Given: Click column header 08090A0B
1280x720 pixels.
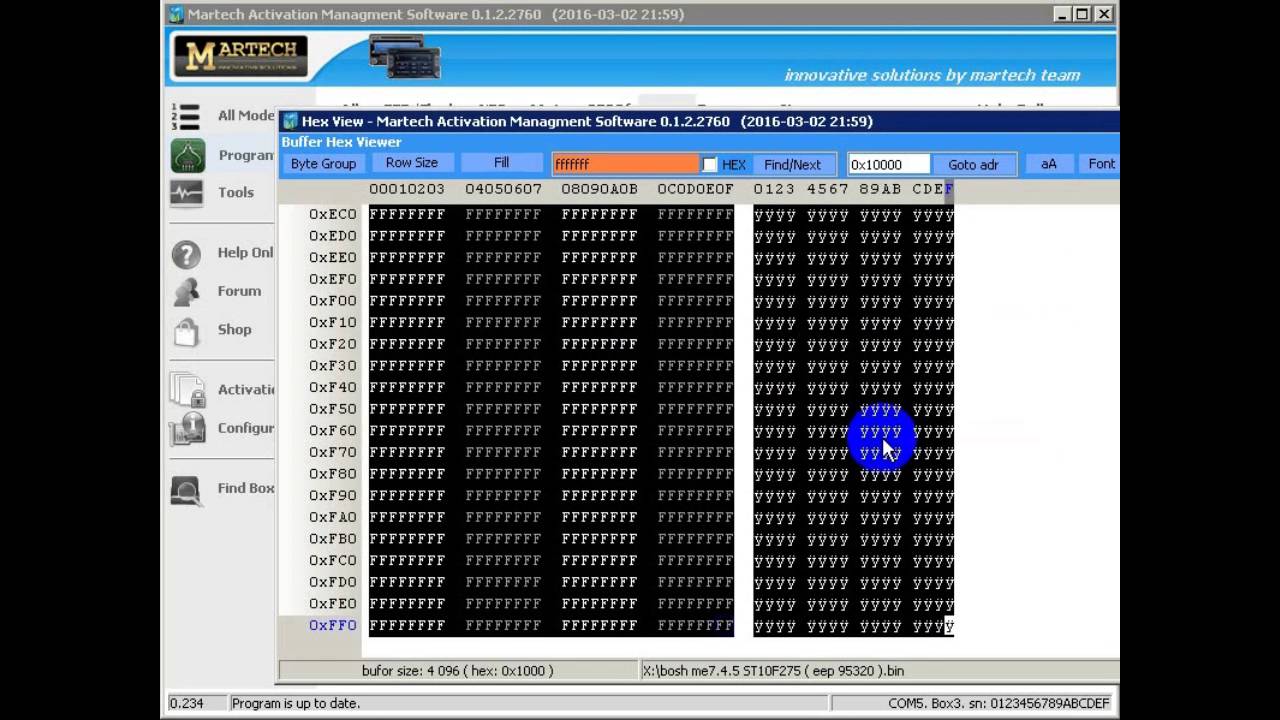Looking at the screenshot, I should [599, 188].
